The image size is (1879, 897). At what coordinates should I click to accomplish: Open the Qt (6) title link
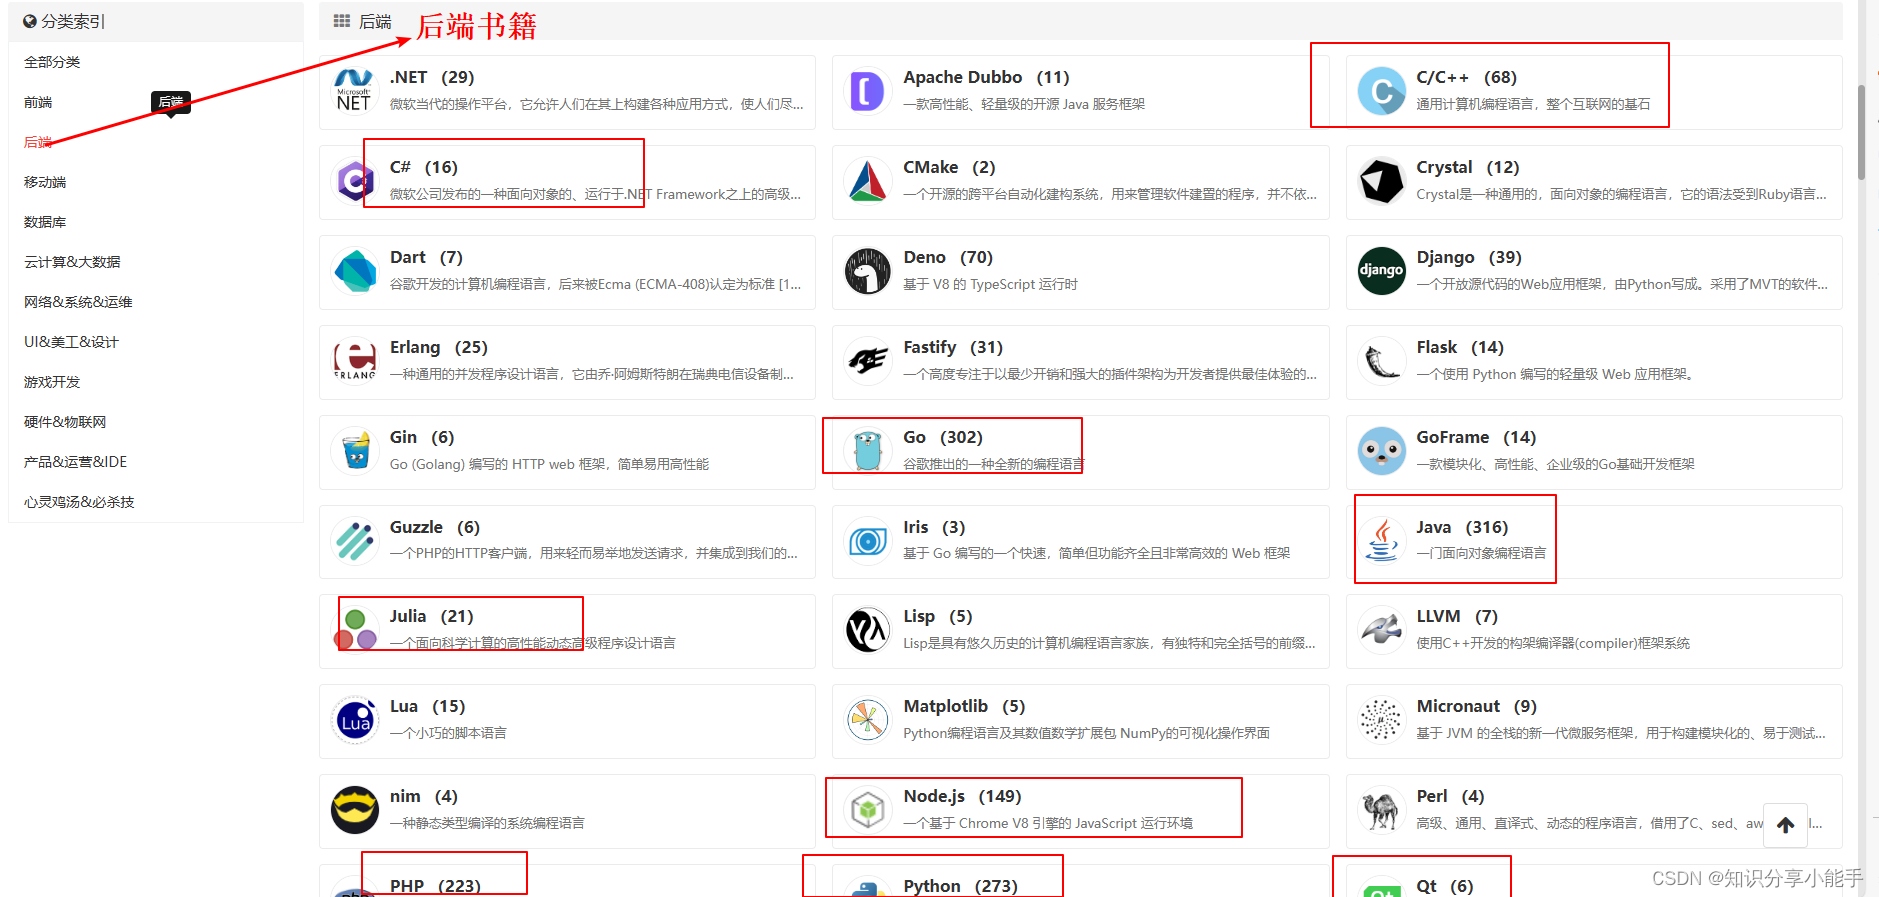pyautogui.click(x=1444, y=886)
